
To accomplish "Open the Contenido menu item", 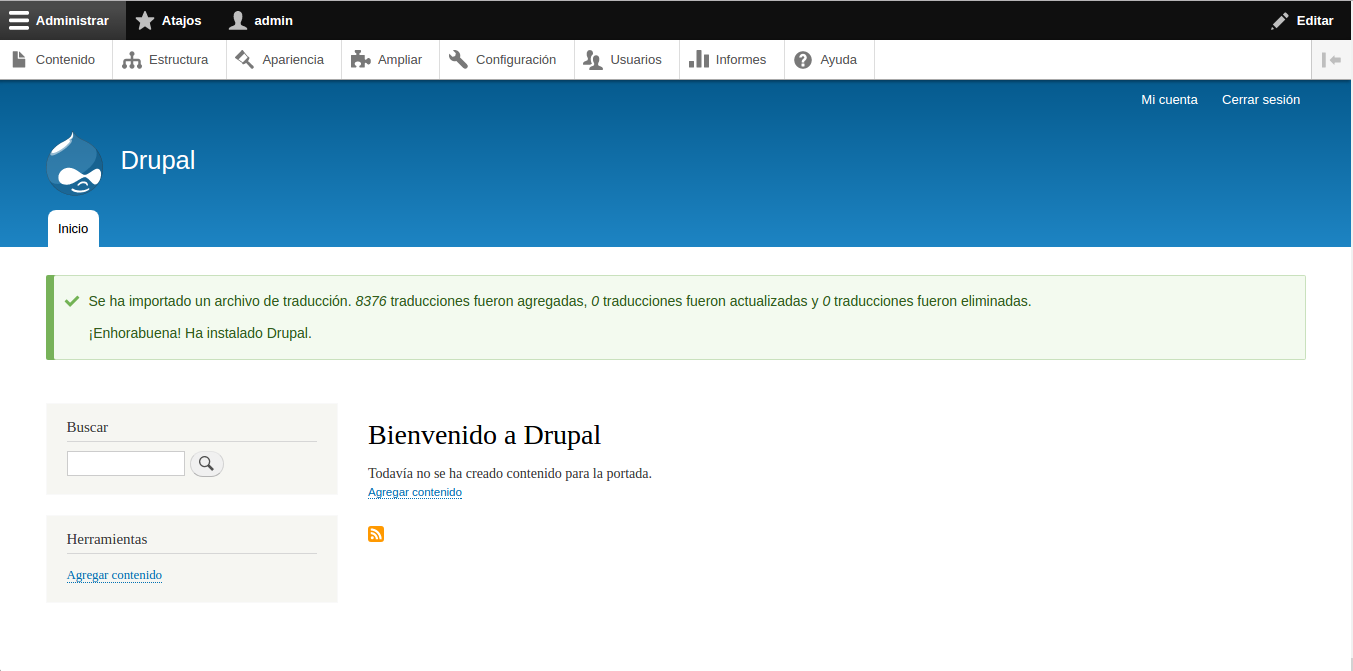I will tap(56, 60).
